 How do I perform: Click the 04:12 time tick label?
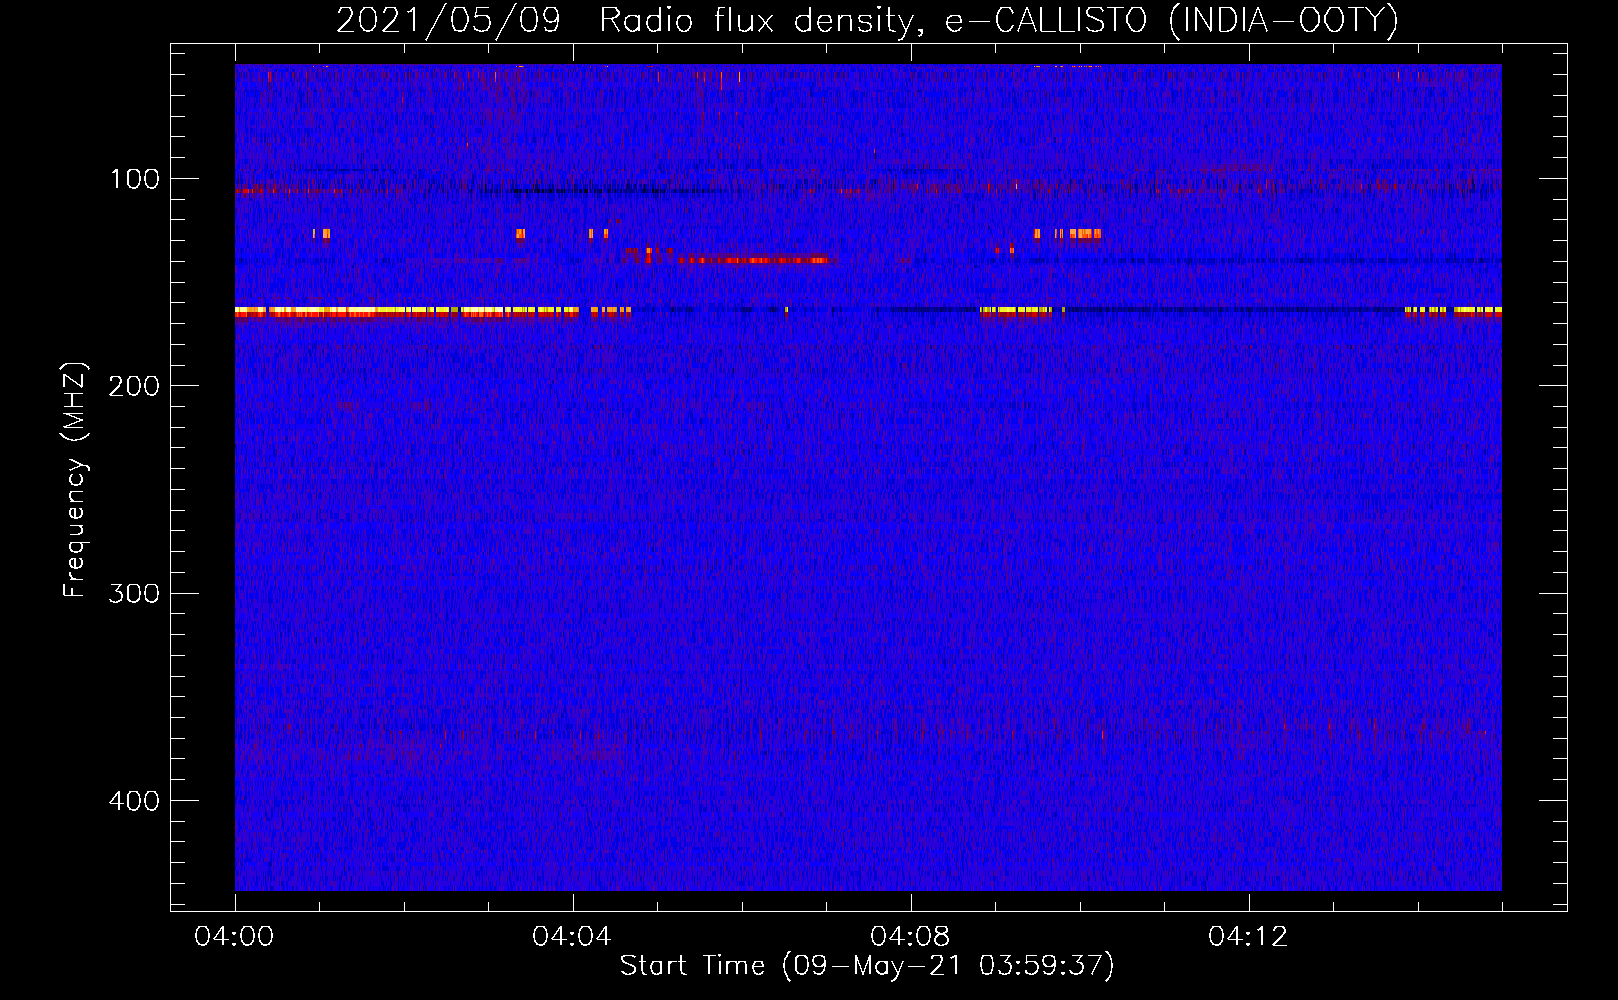tap(1248, 937)
